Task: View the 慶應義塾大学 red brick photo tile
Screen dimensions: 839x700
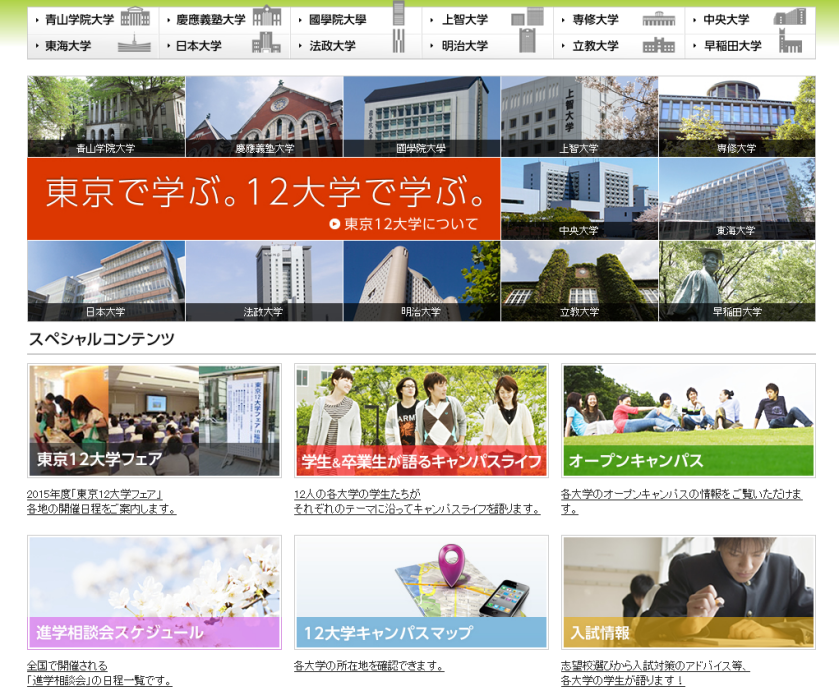Action: (264, 116)
